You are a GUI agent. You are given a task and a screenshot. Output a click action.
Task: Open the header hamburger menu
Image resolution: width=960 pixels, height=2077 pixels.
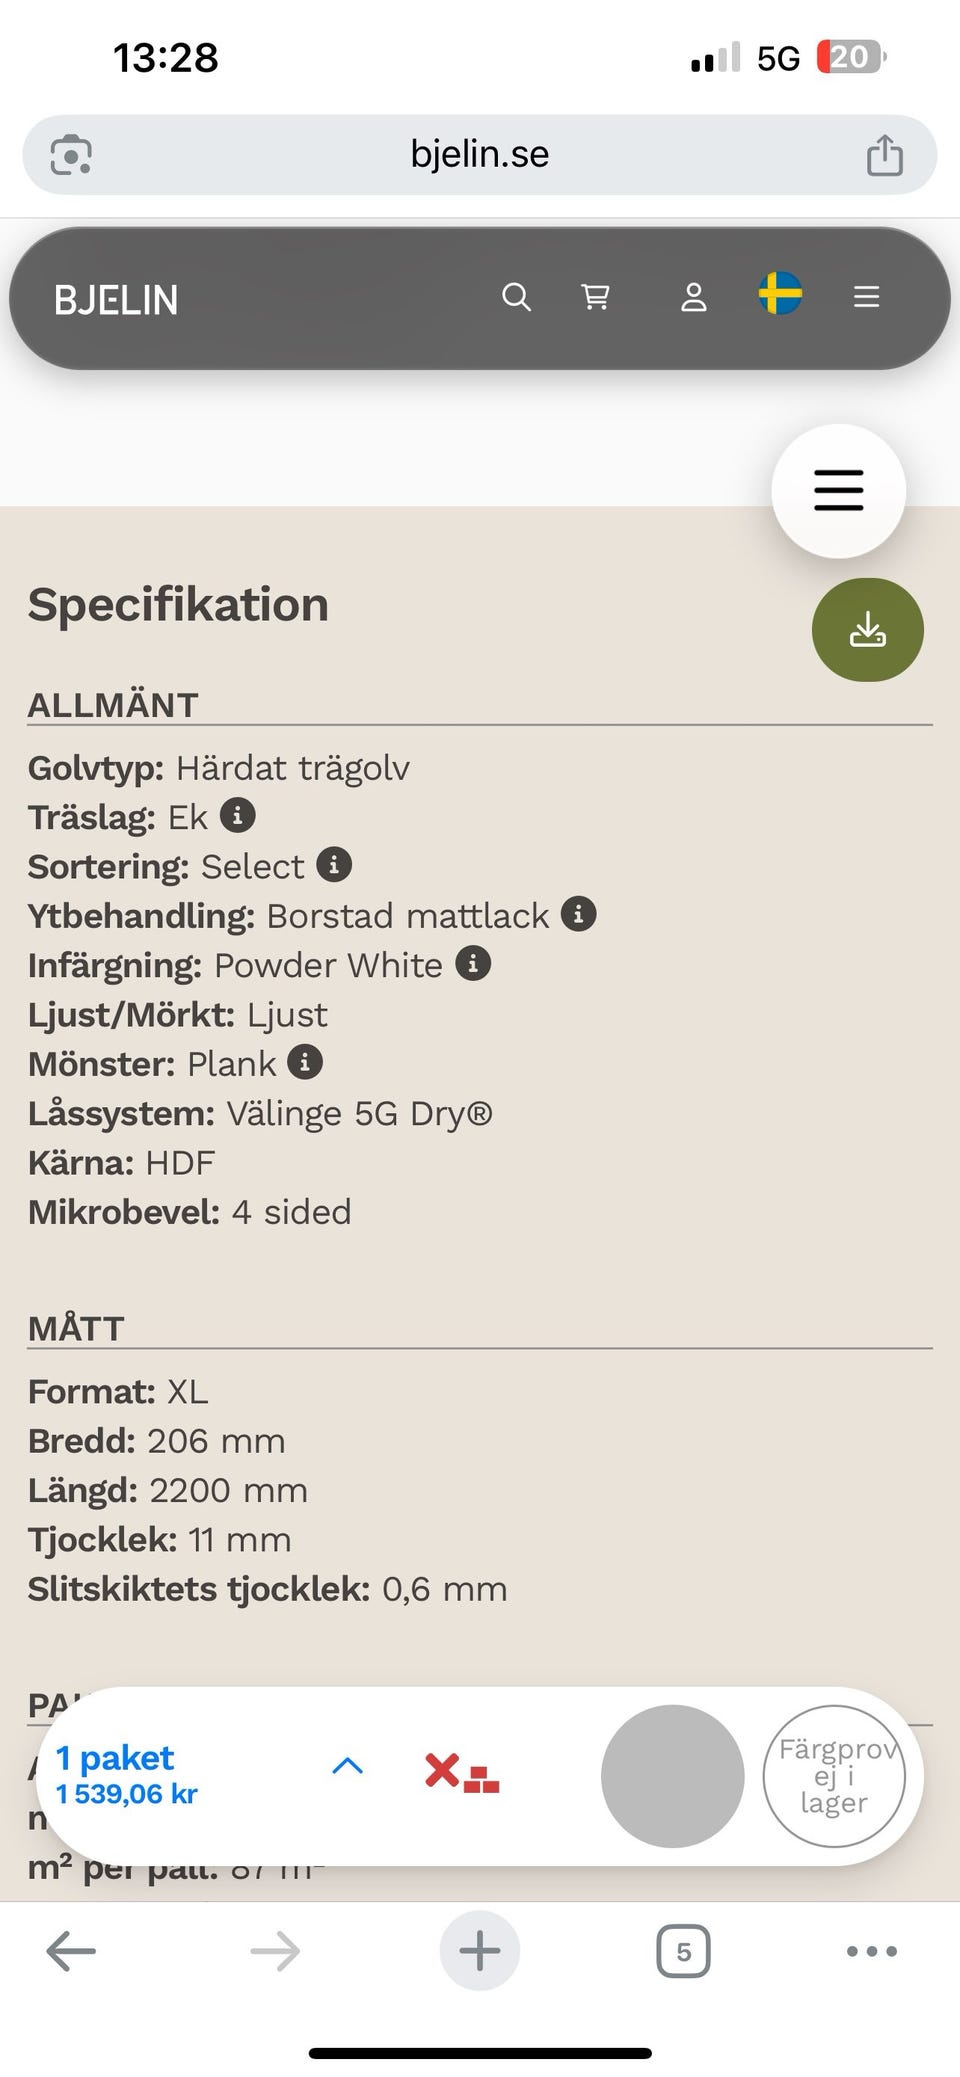click(x=866, y=297)
